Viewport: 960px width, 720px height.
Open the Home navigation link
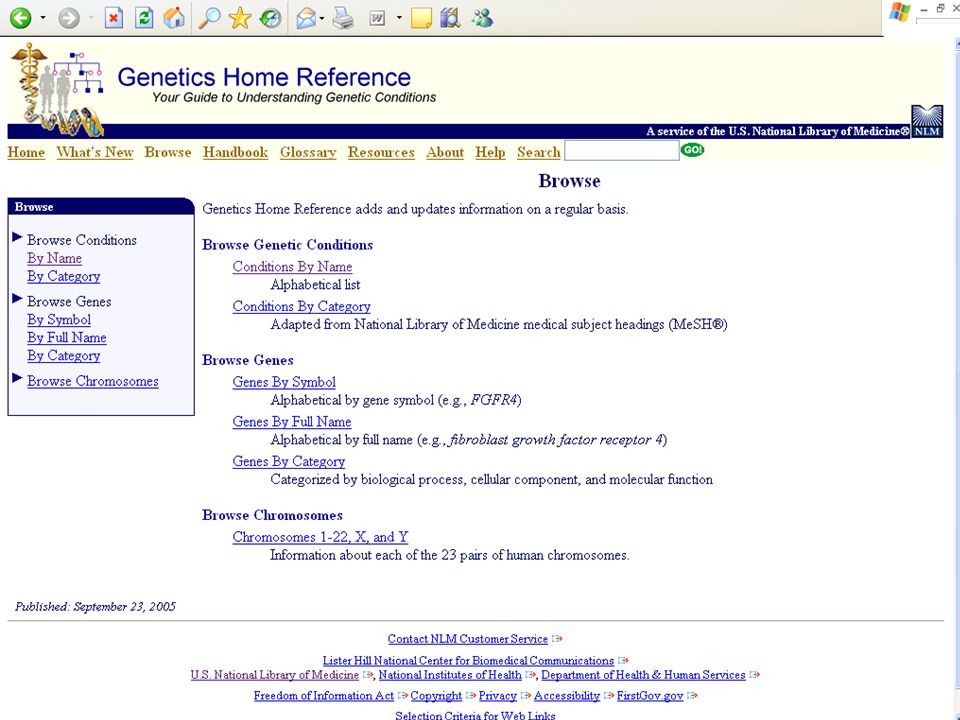(26, 152)
